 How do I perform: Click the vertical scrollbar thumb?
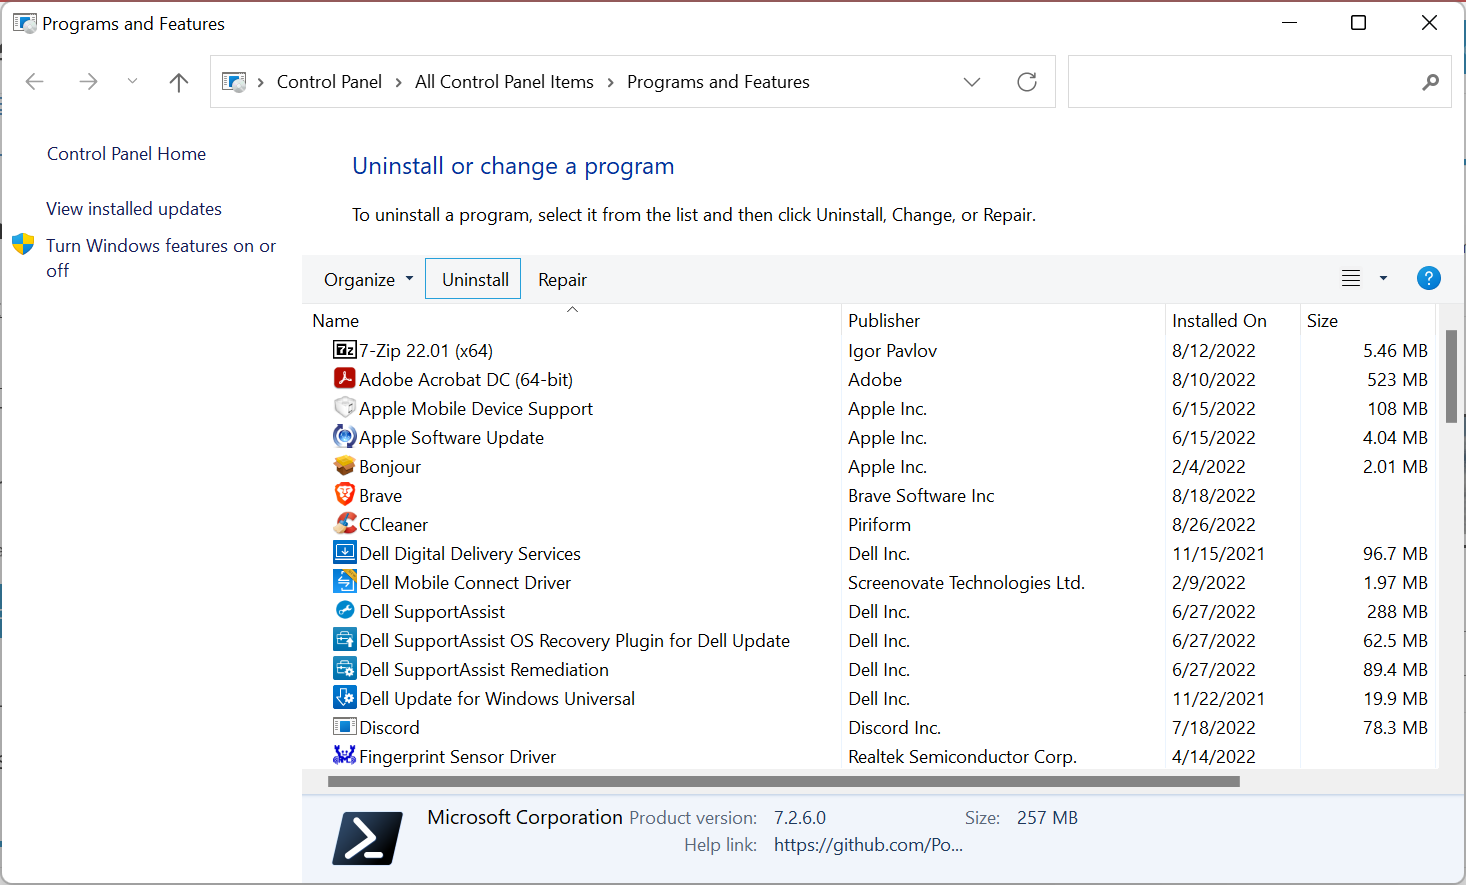point(1451,376)
